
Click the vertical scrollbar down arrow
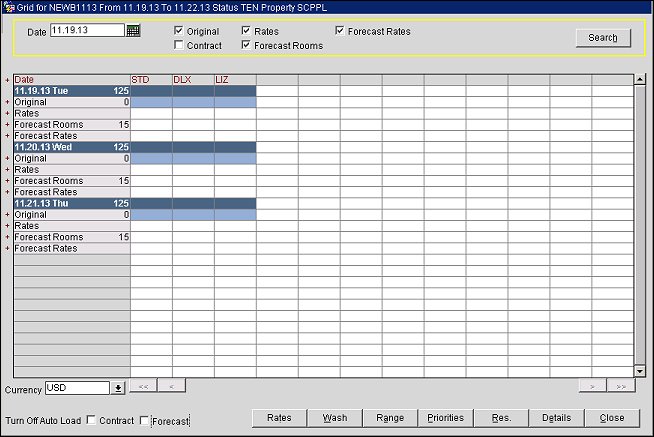pyautogui.click(x=640, y=371)
